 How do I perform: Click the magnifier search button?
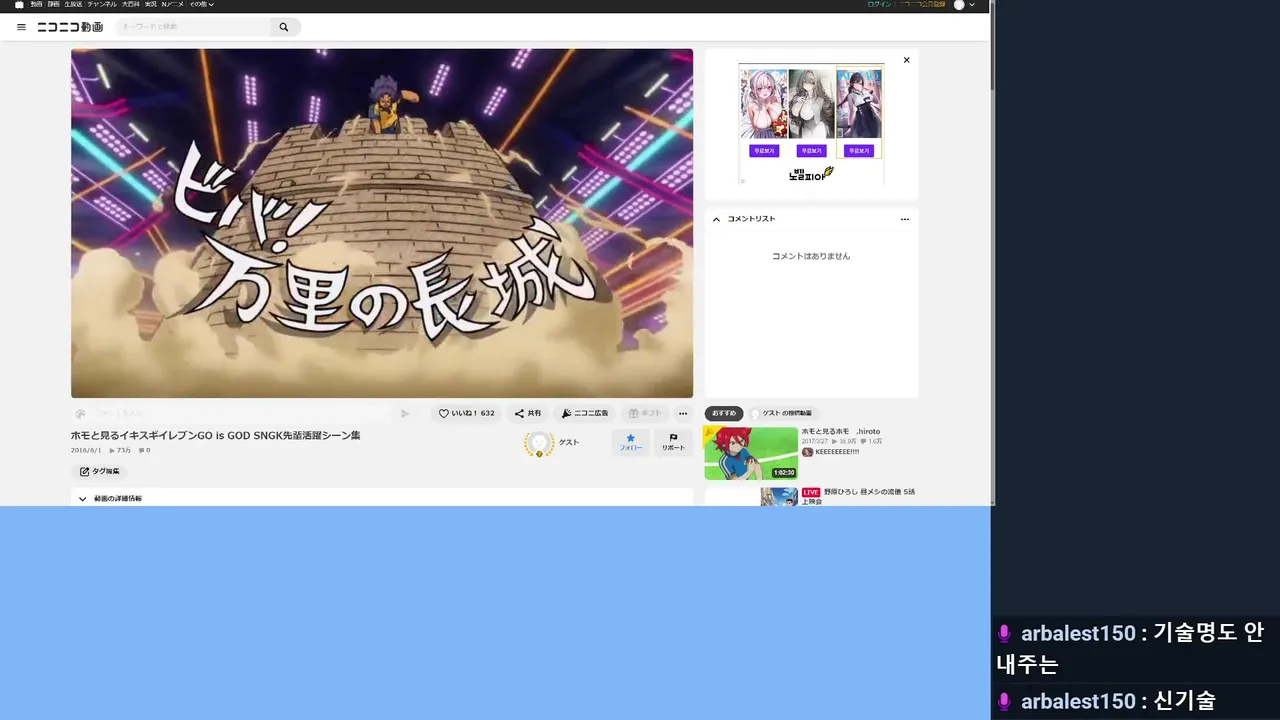pos(284,27)
